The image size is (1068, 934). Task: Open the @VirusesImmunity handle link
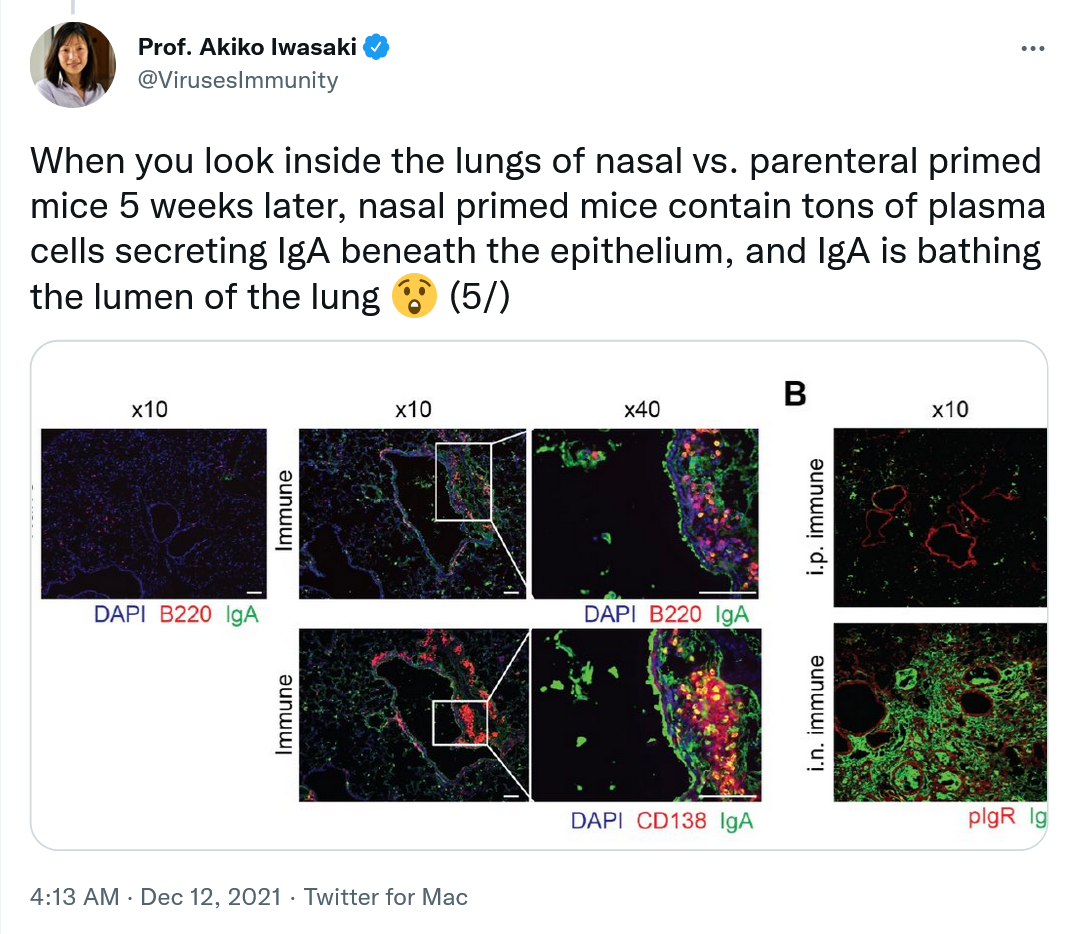236,80
